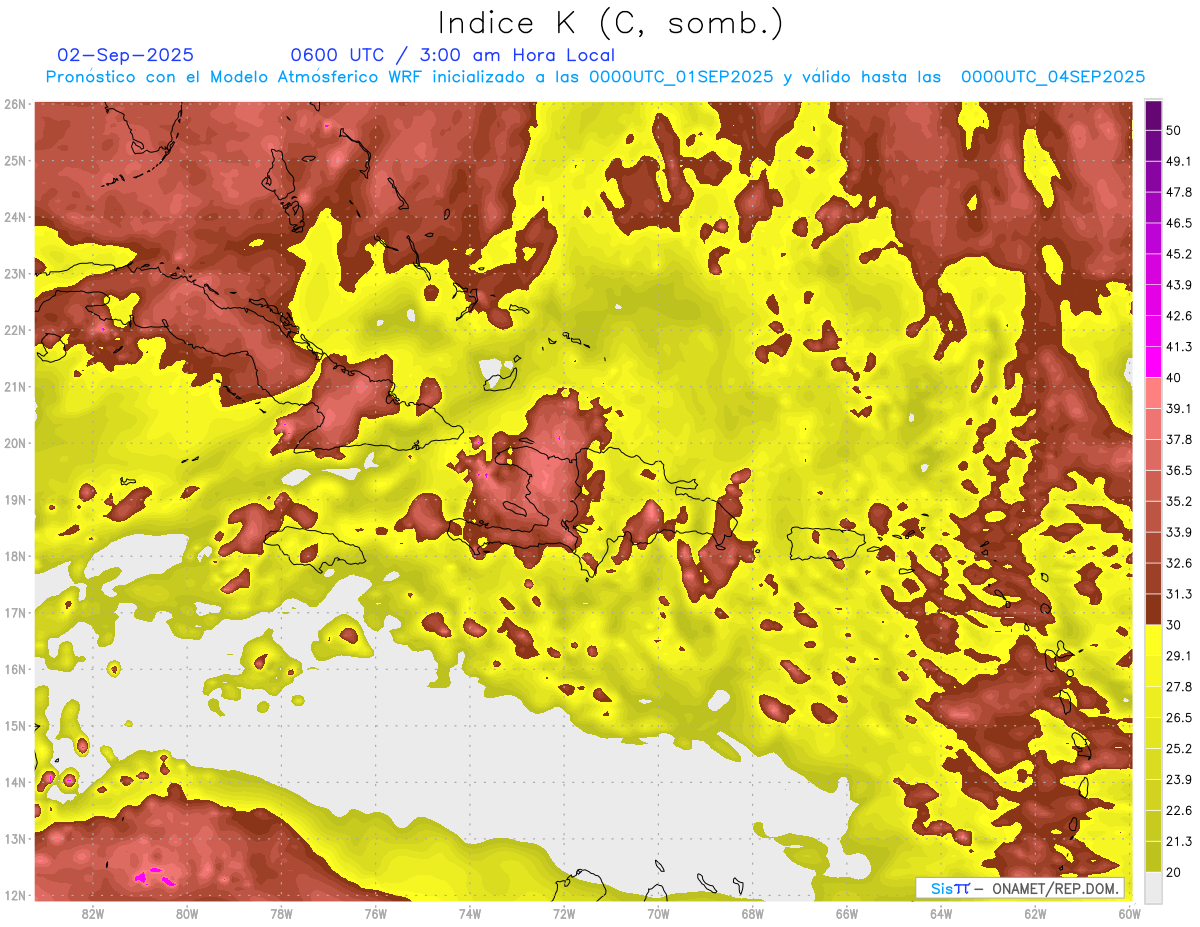Click the 25N latitude label

pos(15,160)
